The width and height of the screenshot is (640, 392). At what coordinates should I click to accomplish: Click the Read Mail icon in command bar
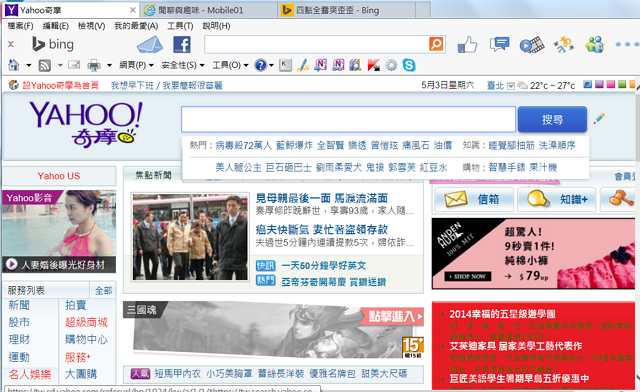(x=74, y=65)
